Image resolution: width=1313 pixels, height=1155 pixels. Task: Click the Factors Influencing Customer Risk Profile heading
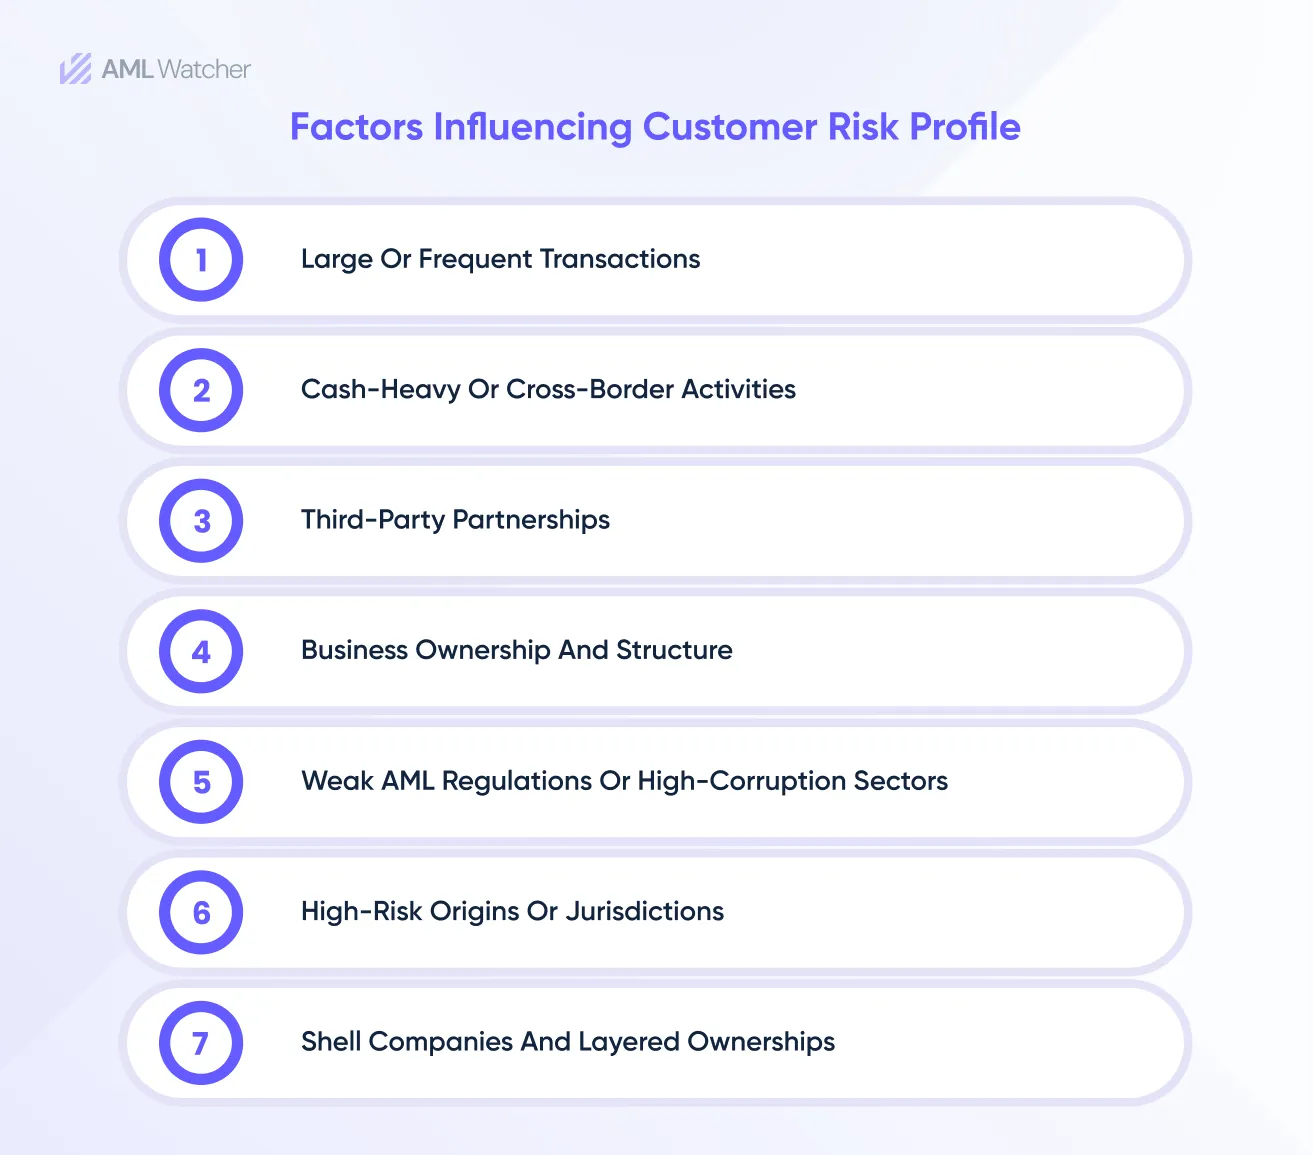tap(655, 127)
